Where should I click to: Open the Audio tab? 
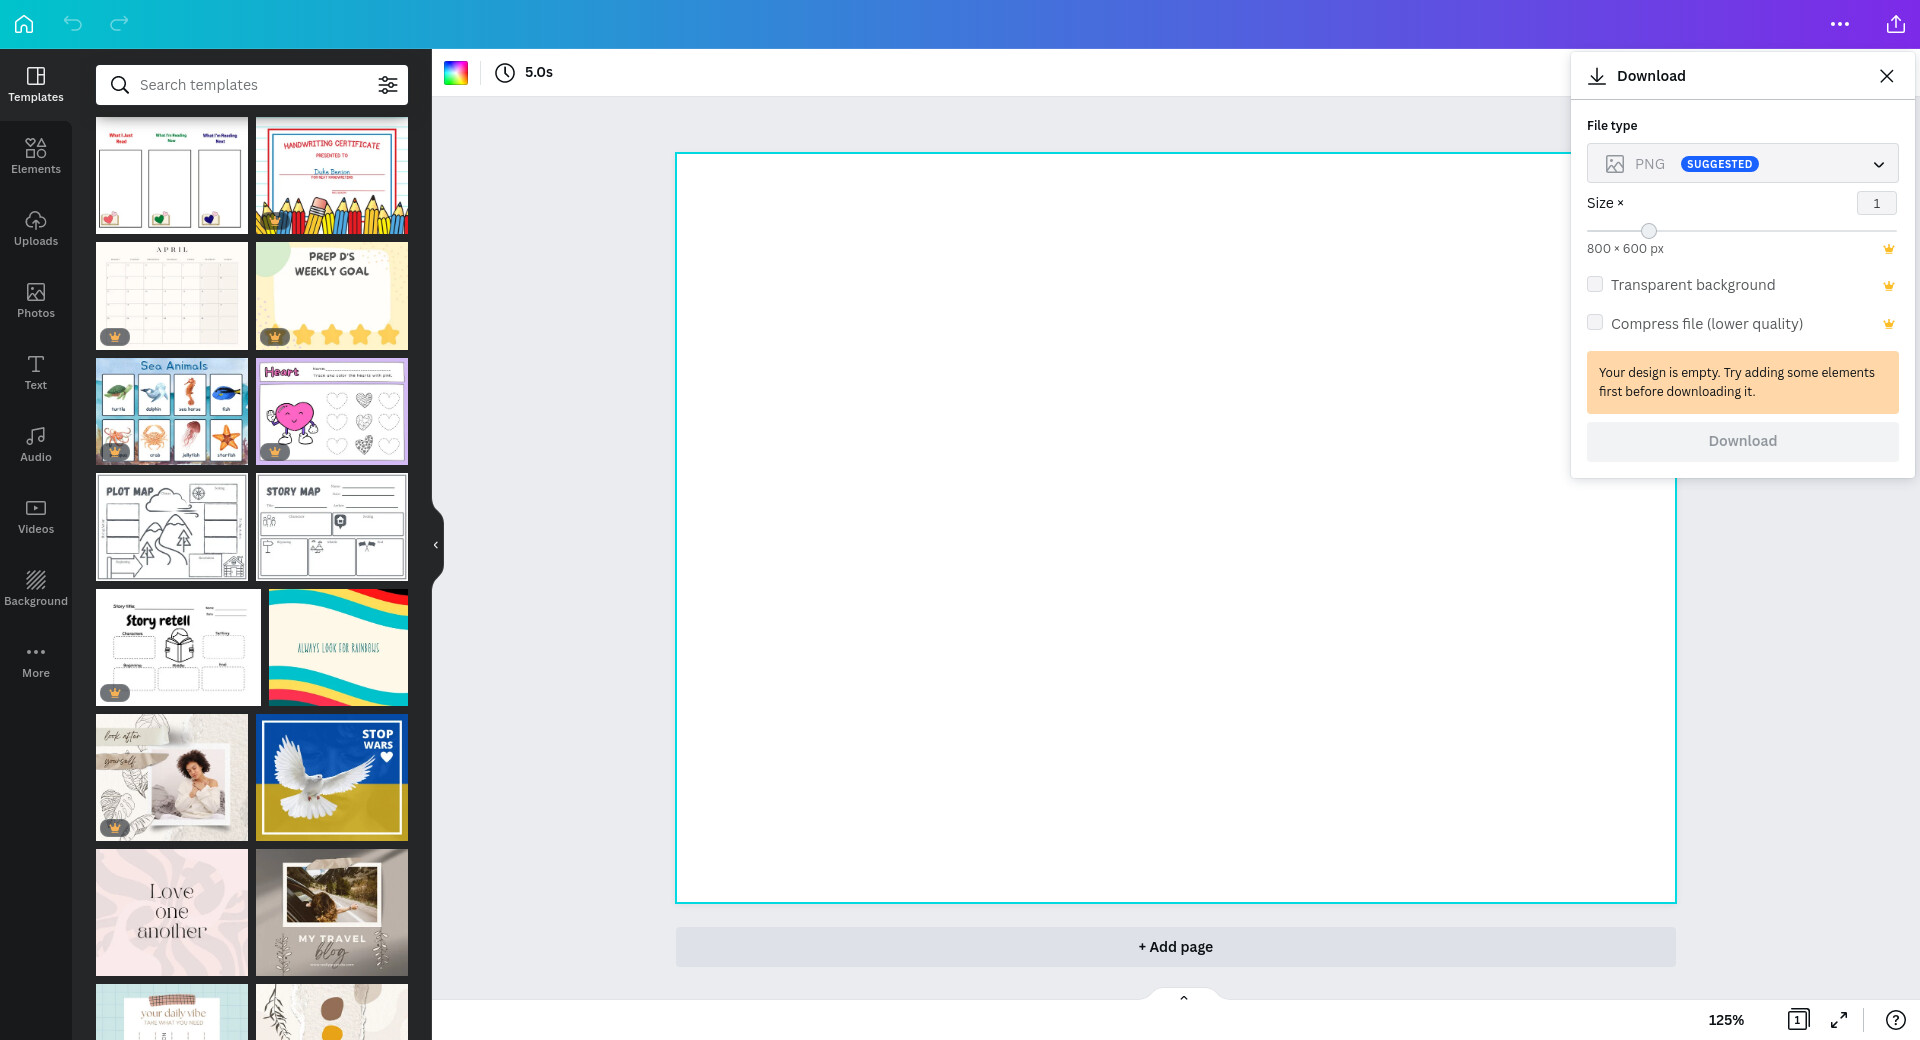point(36,445)
